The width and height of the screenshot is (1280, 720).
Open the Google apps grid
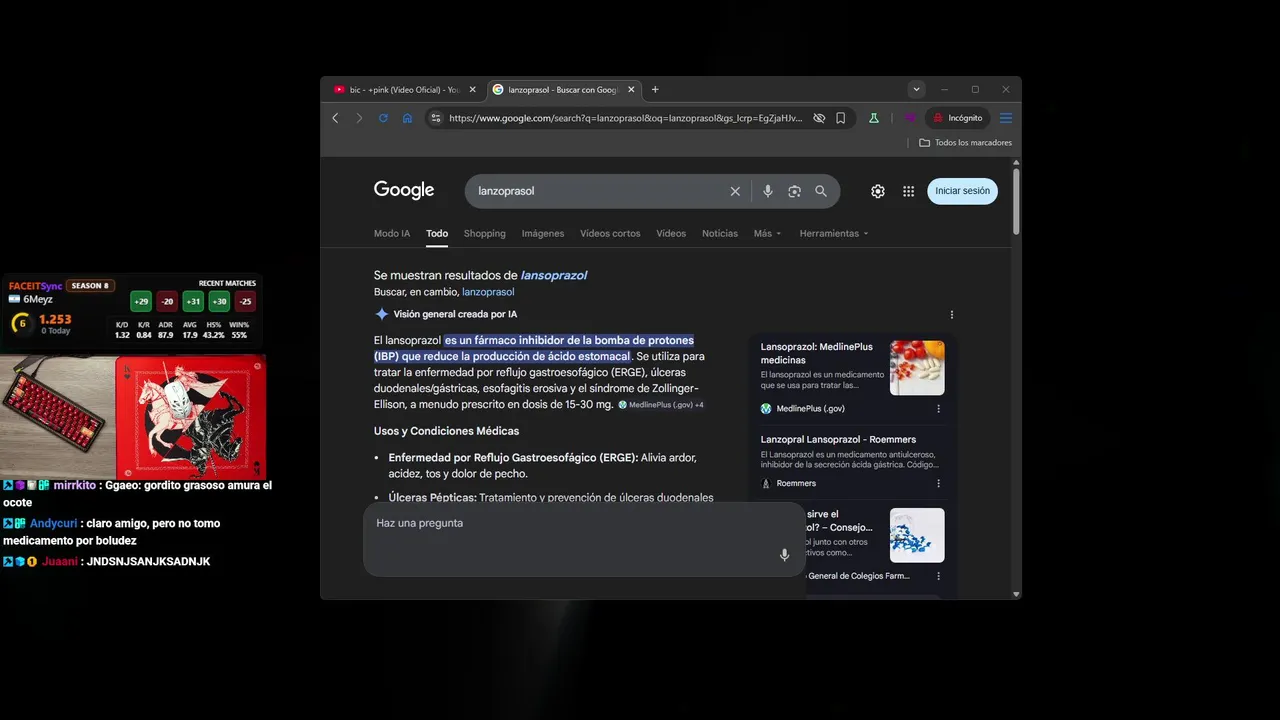pos(909,191)
